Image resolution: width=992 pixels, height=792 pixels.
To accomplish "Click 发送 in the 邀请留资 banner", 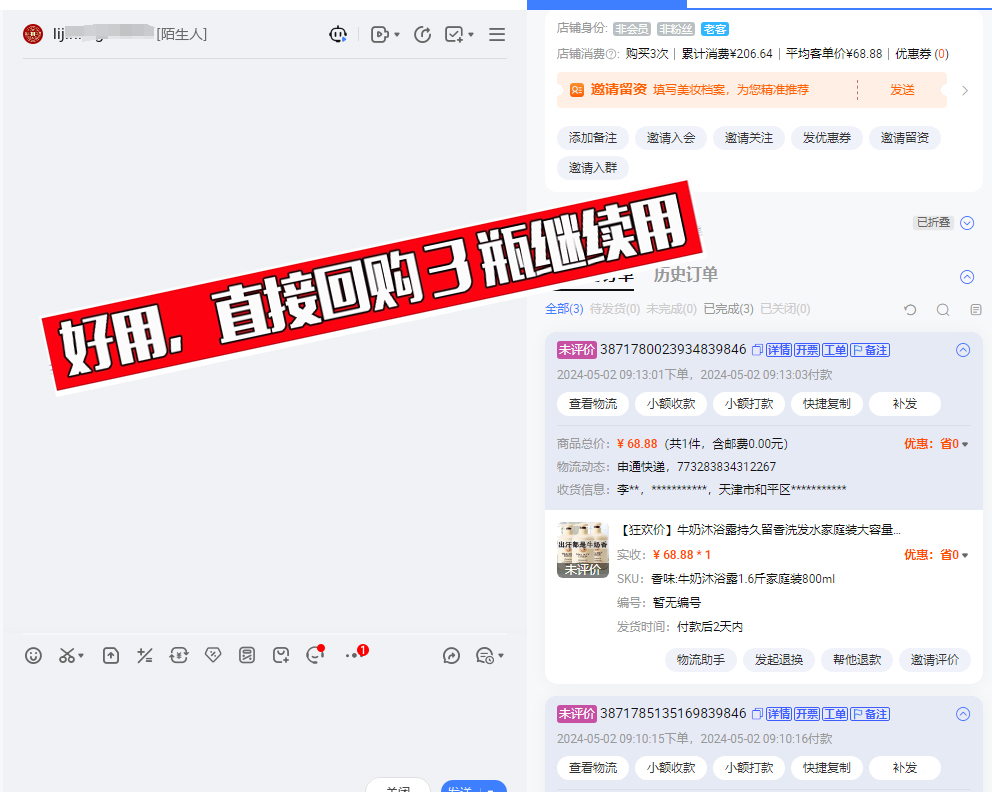I will tap(902, 90).
